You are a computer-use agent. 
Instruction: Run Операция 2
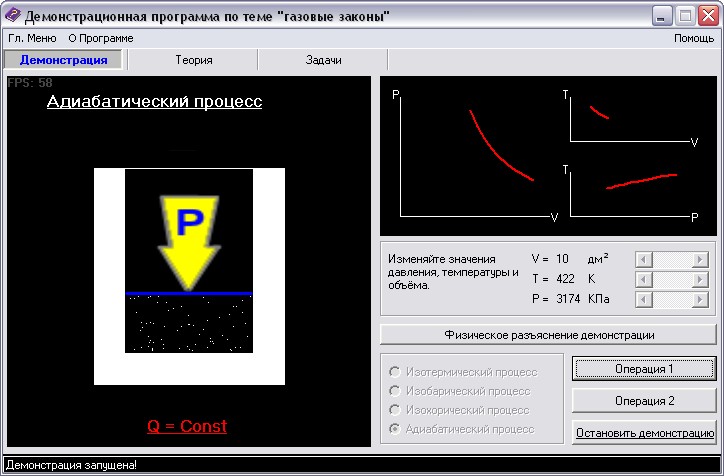pyautogui.click(x=644, y=401)
